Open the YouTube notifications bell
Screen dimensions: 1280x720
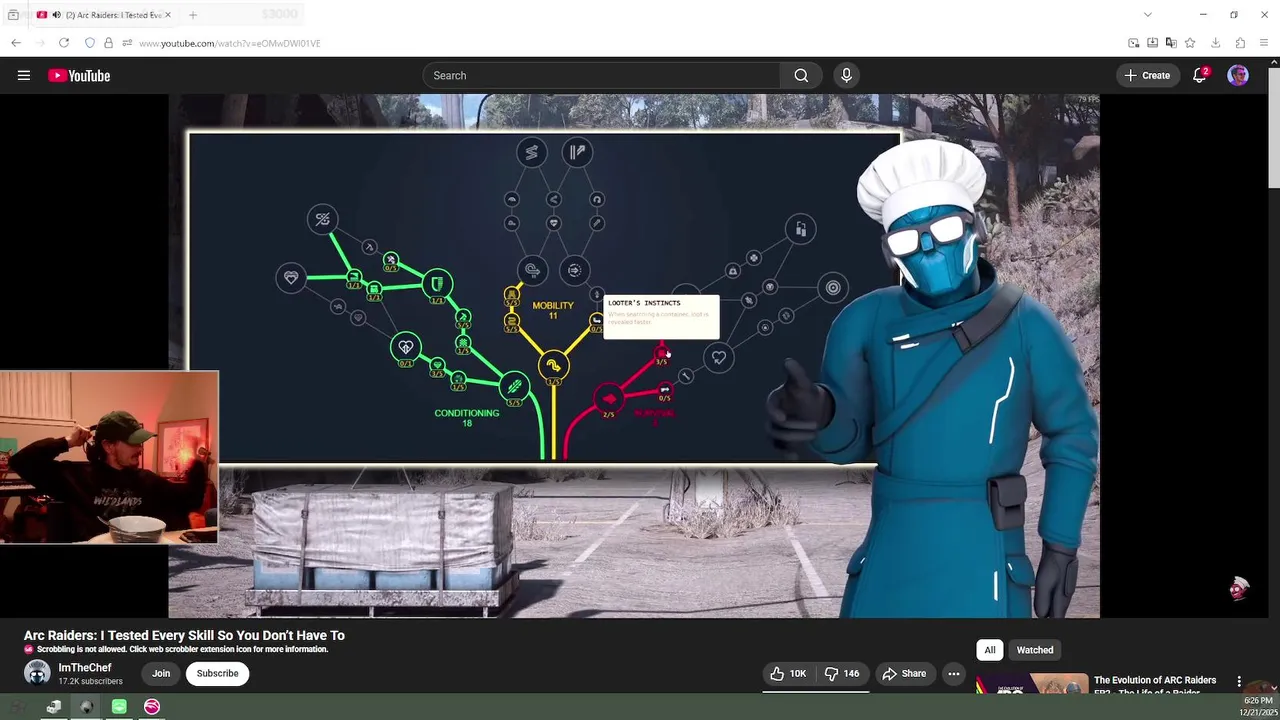(1200, 75)
